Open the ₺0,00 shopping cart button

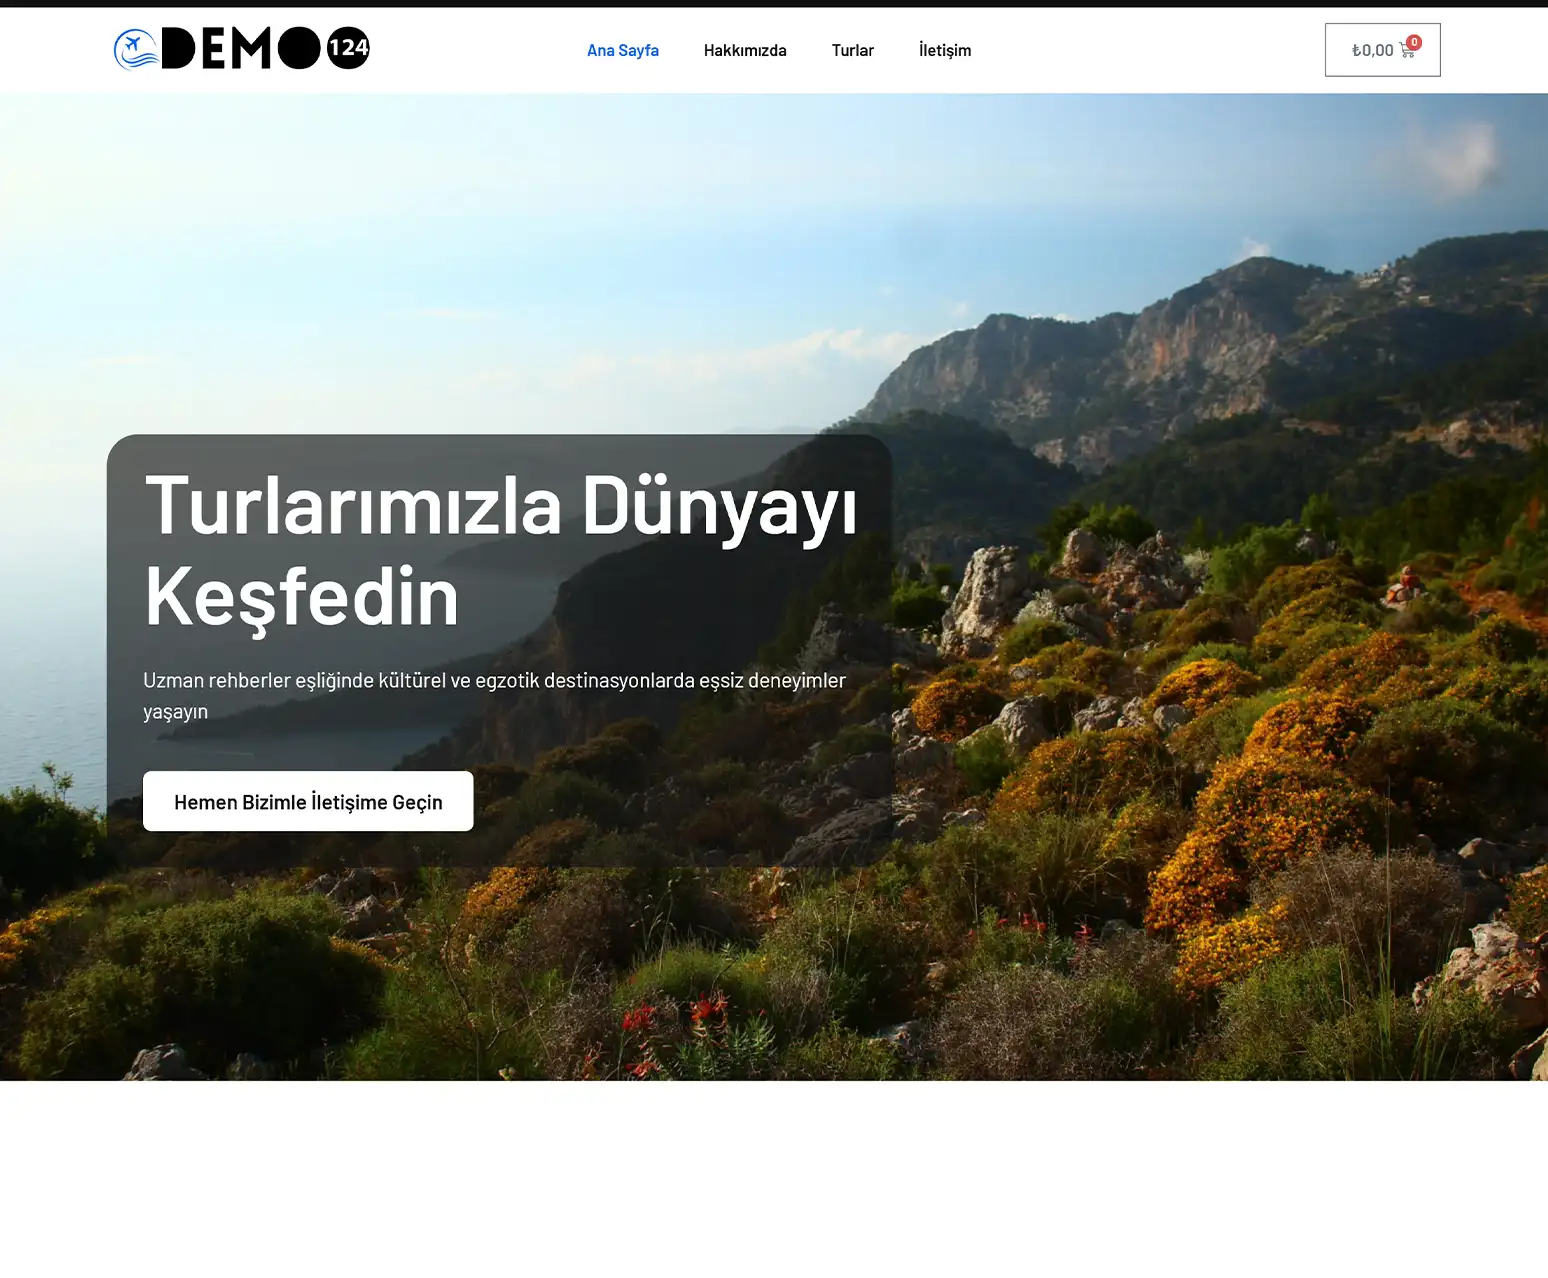1382,50
